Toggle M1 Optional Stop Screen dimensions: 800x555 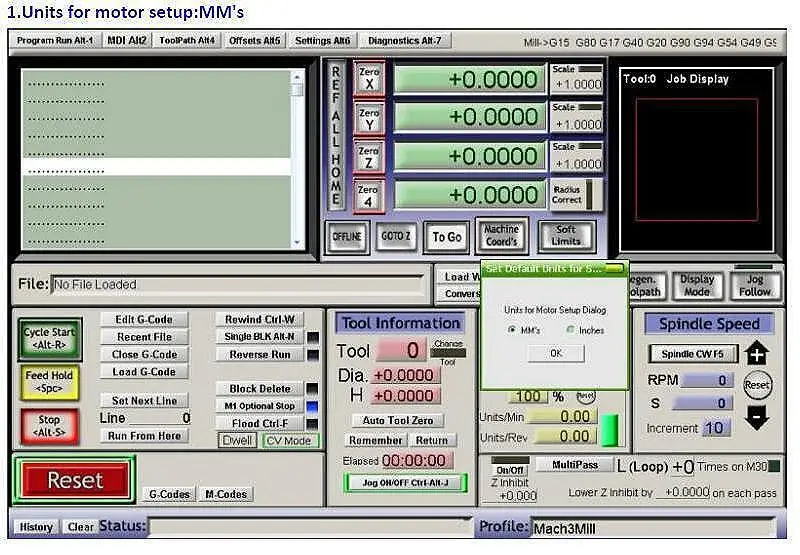point(260,406)
